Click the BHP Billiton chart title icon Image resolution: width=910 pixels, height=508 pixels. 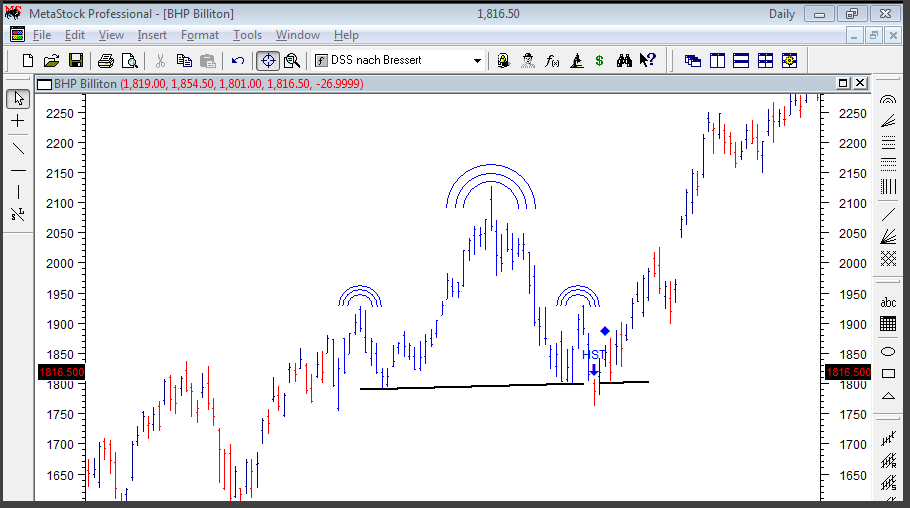tap(44, 84)
